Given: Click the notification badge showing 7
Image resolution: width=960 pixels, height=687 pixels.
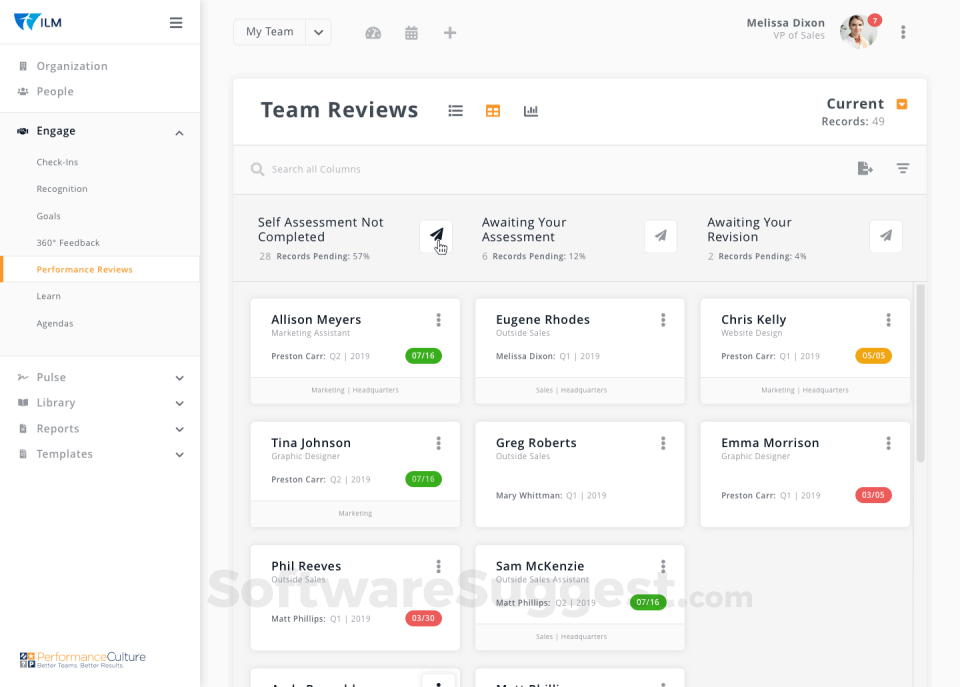Looking at the screenshot, I should (x=876, y=20).
